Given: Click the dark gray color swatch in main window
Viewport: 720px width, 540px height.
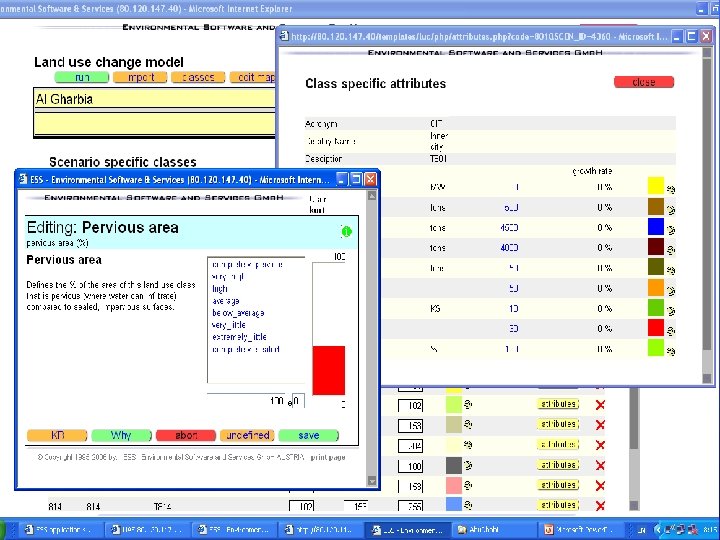Looking at the screenshot, I should [x=454, y=465].
